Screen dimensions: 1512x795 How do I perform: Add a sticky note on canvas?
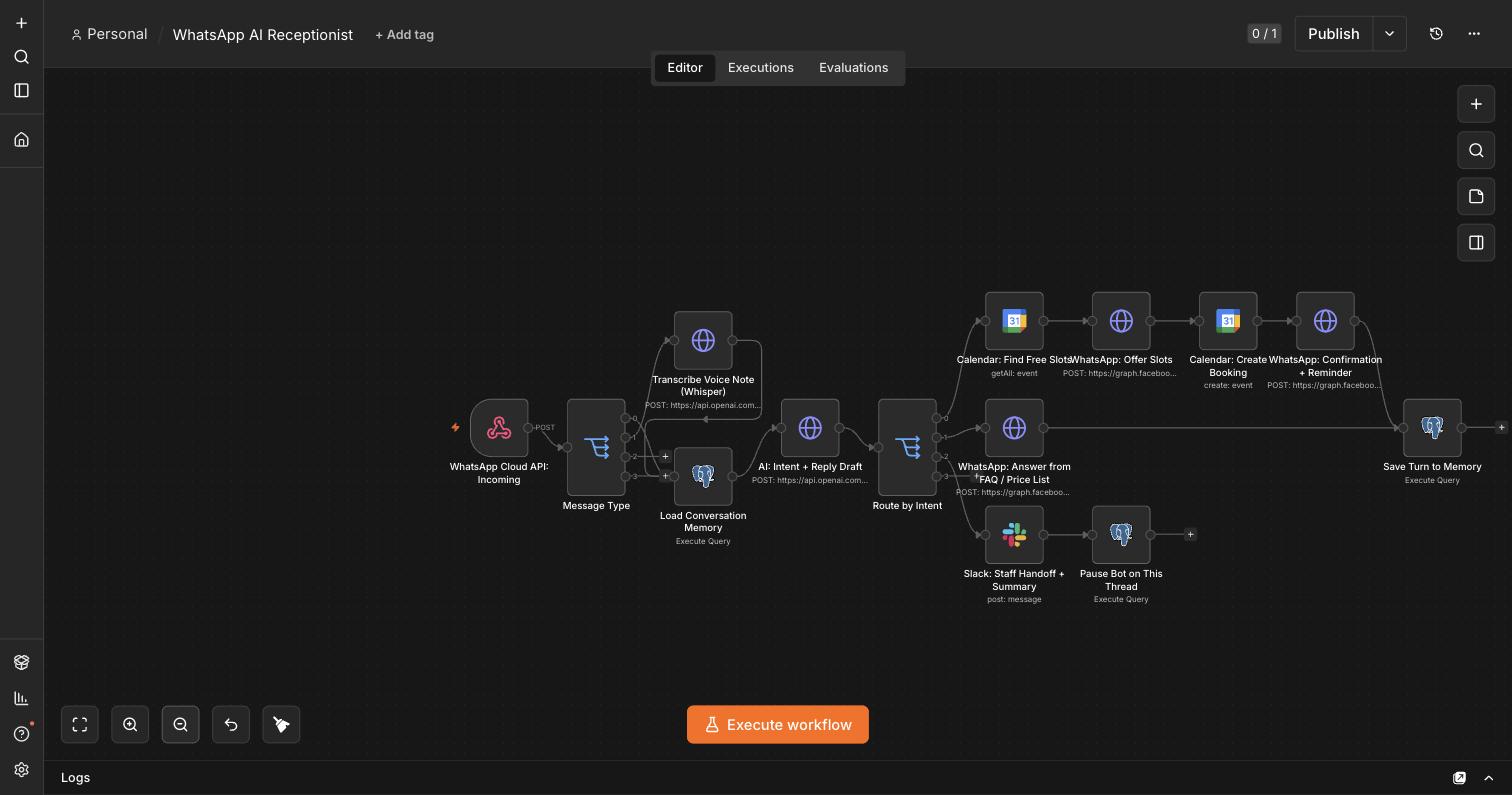tap(1476, 196)
